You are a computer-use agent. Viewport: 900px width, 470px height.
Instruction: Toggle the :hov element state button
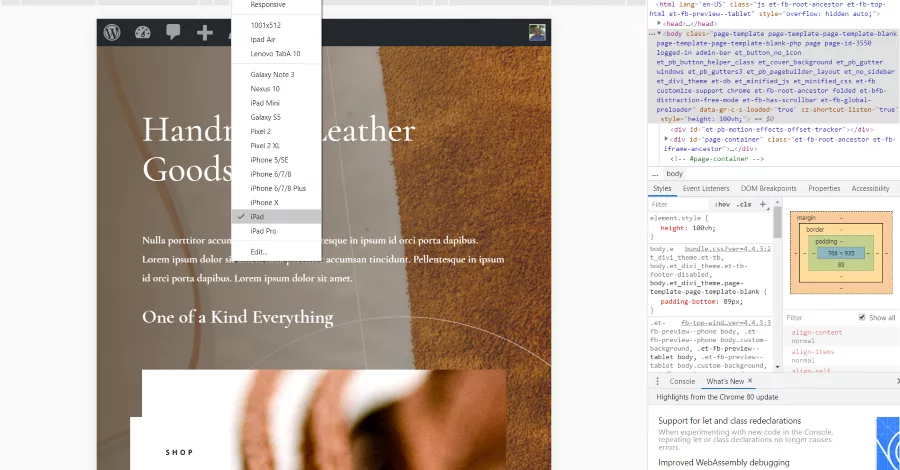coord(722,204)
